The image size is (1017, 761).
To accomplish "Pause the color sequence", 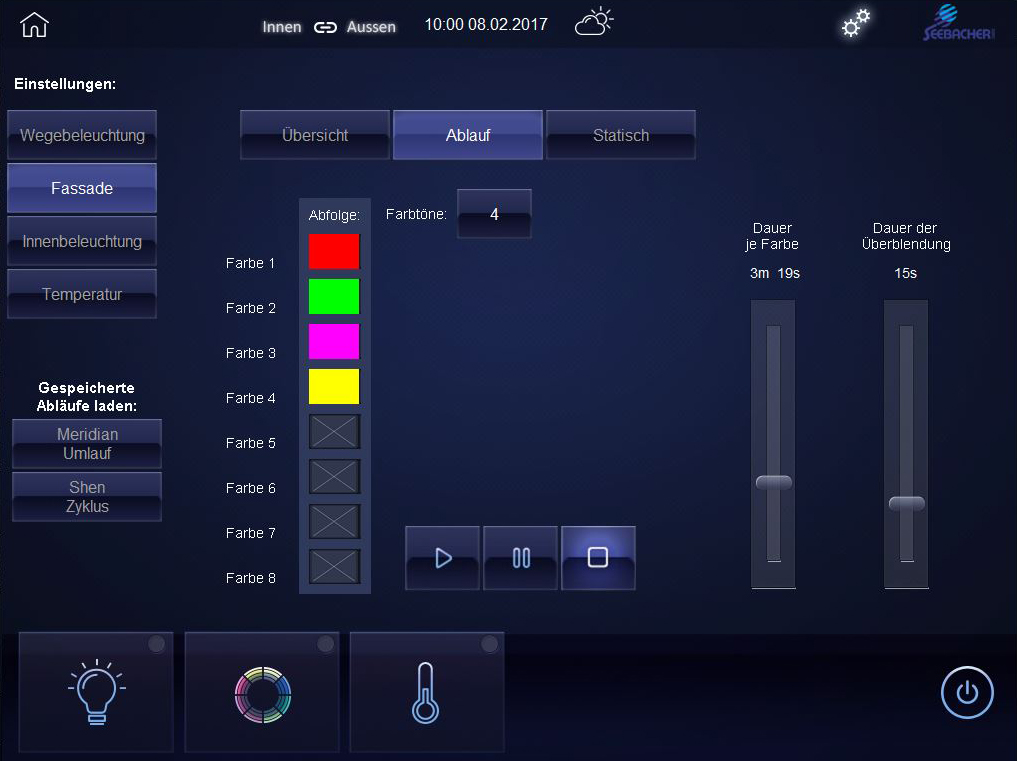I will coord(520,558).
